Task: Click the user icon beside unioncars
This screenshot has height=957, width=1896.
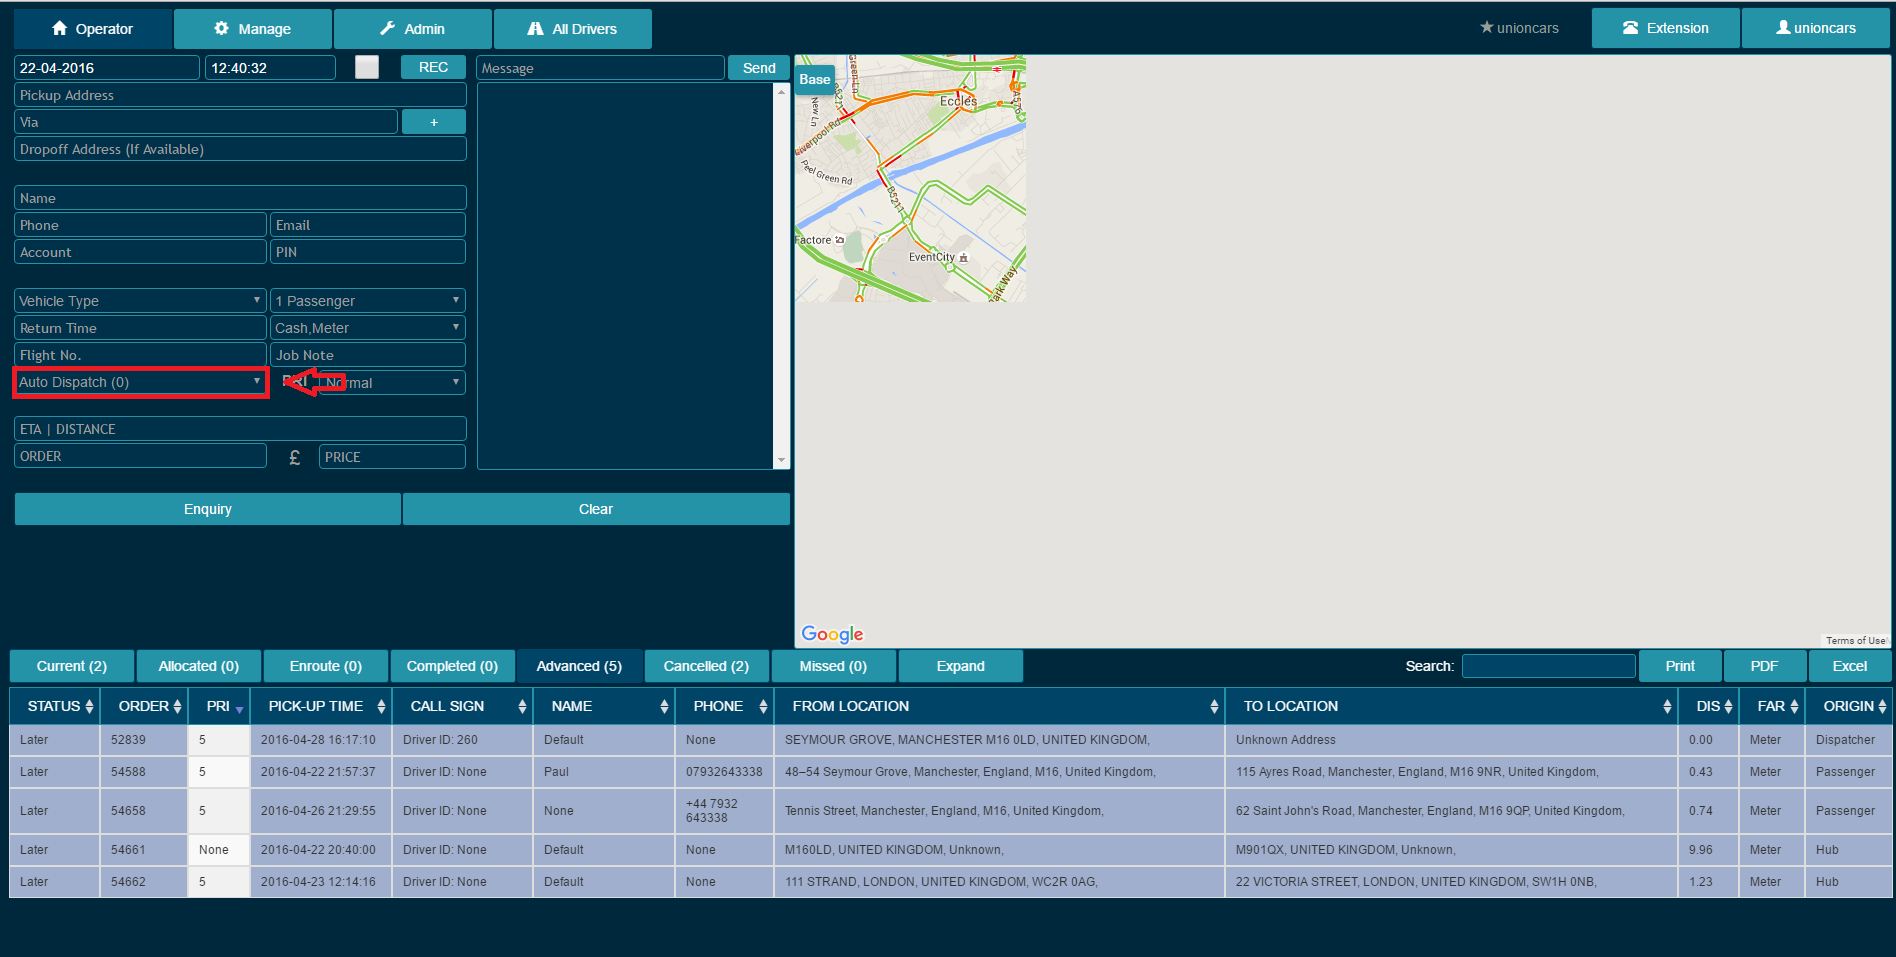Action: (x=1782, y=28)
